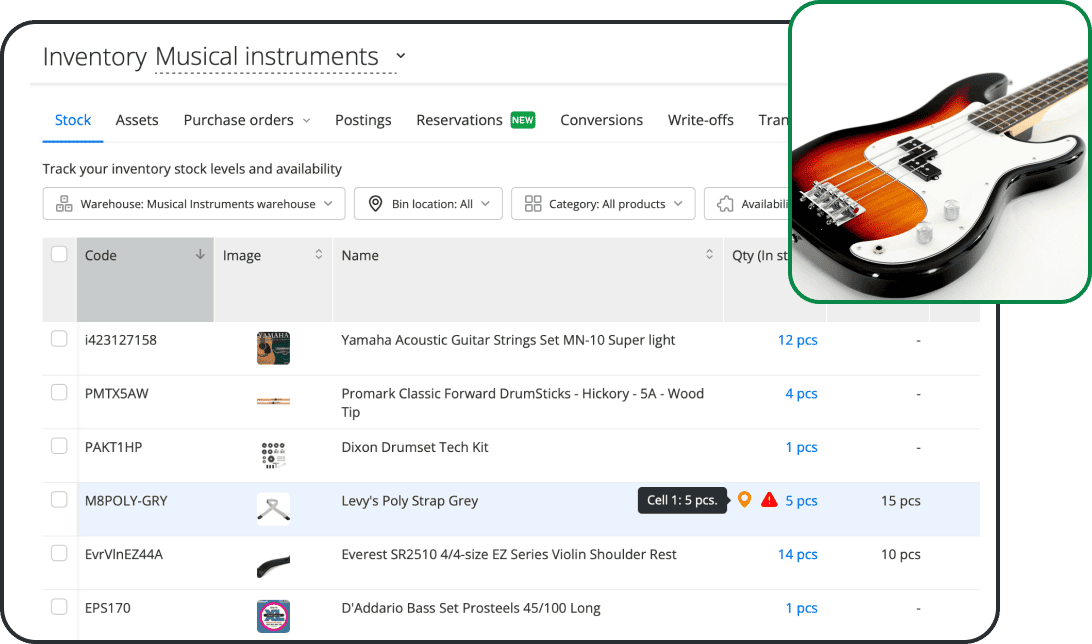
Task: Open the 1 pcs link for Dixon Drumset Tech Kit
Action: pos(802,447)
